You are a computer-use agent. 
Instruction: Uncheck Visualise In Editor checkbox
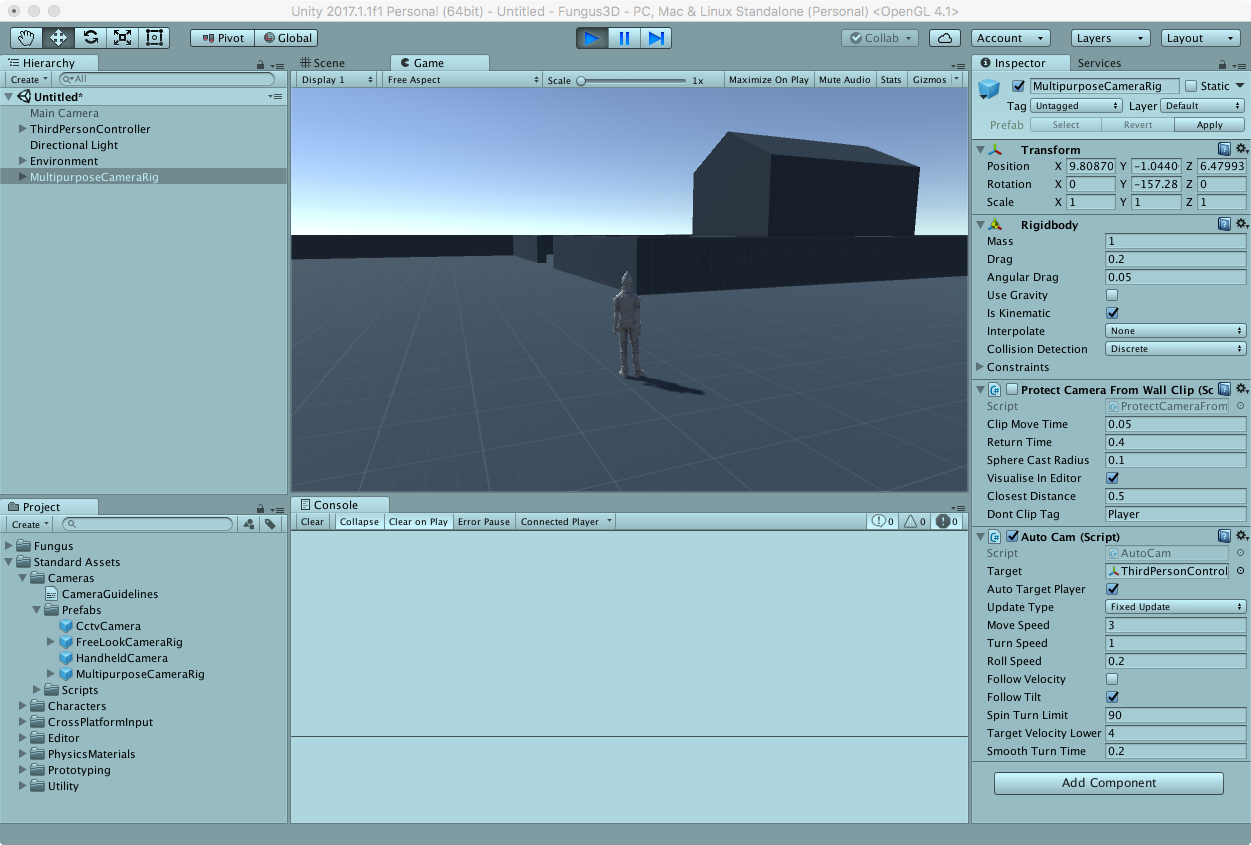click(1112, 478)
